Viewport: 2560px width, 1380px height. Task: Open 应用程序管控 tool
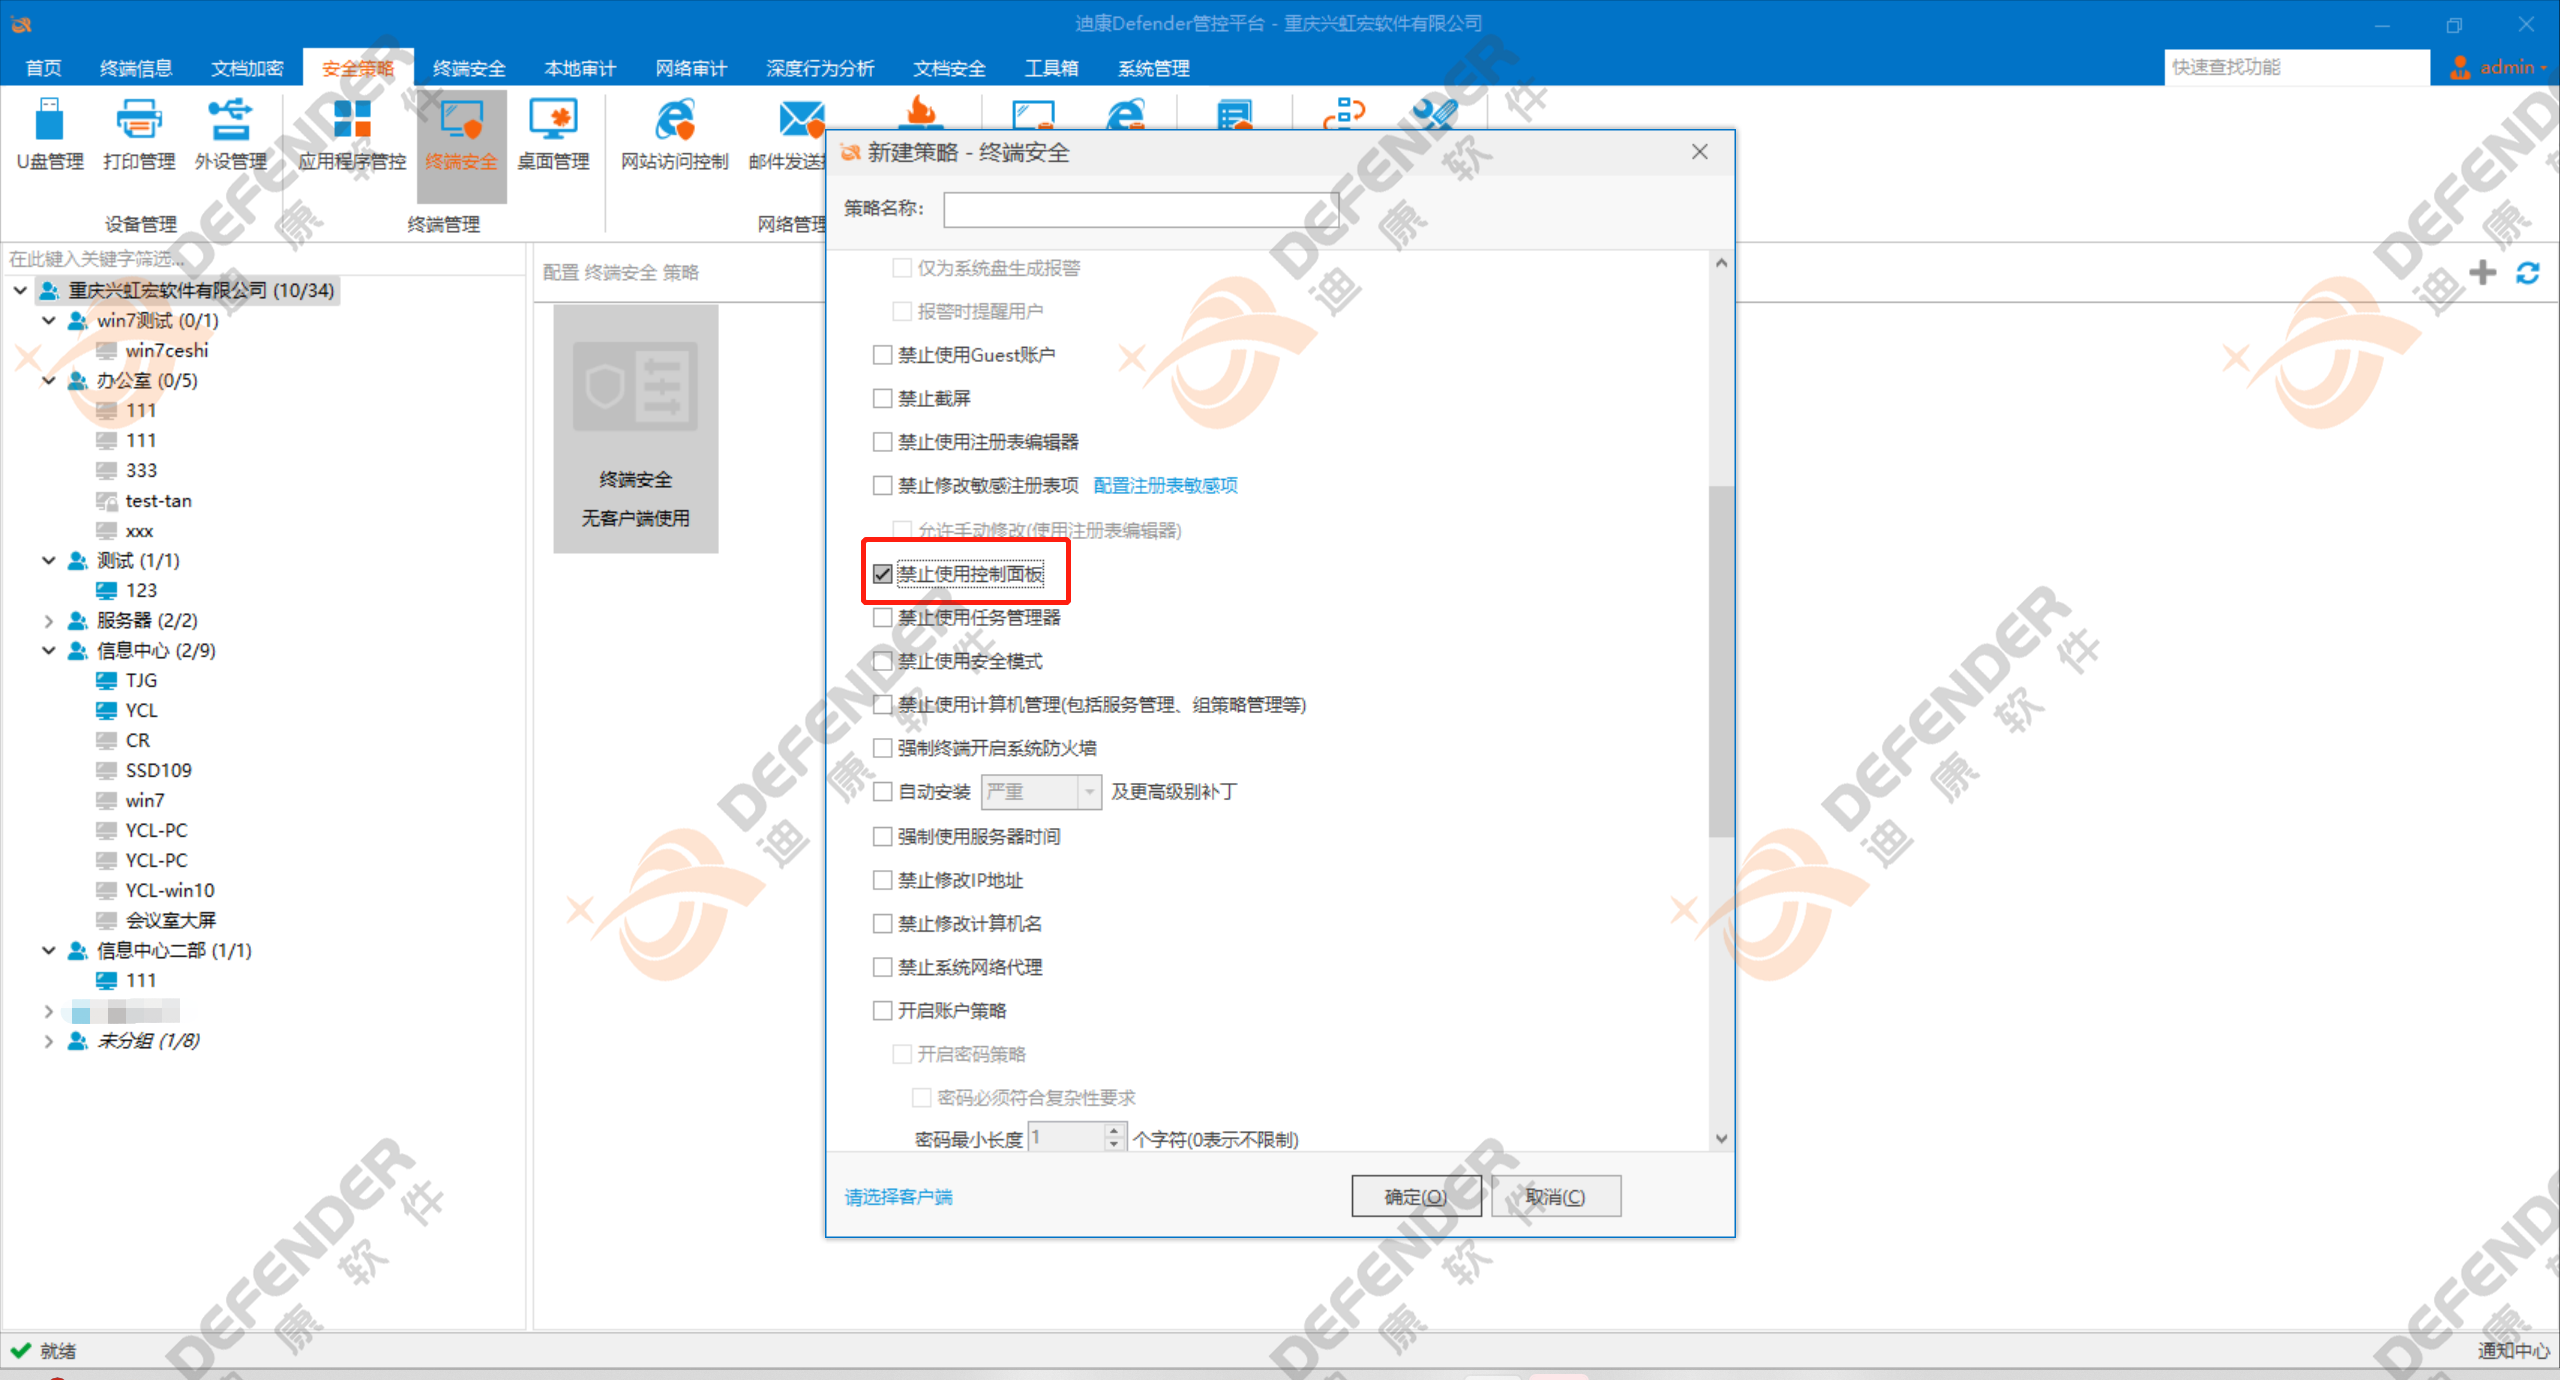[x=352, y=134]
